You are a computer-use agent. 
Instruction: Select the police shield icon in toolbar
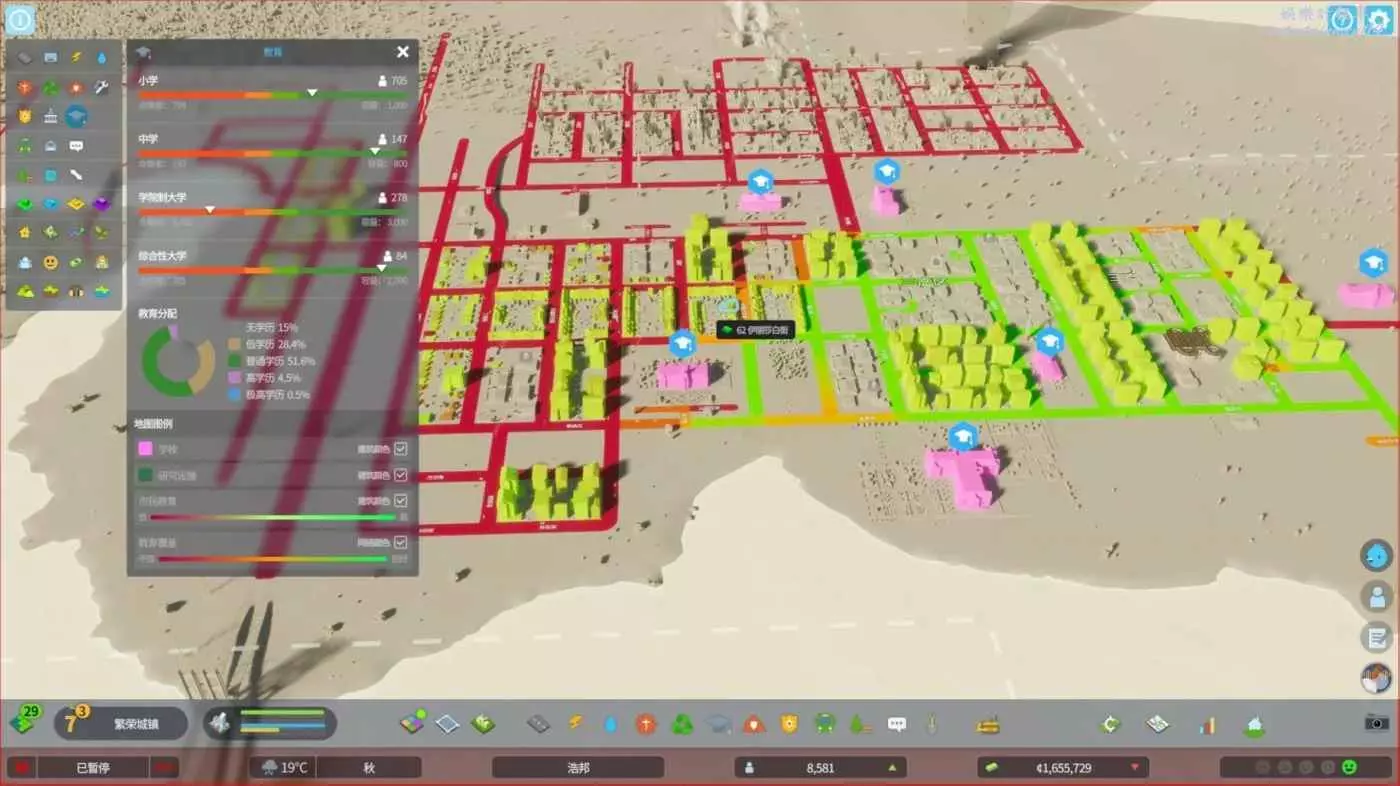click(789, 723)
